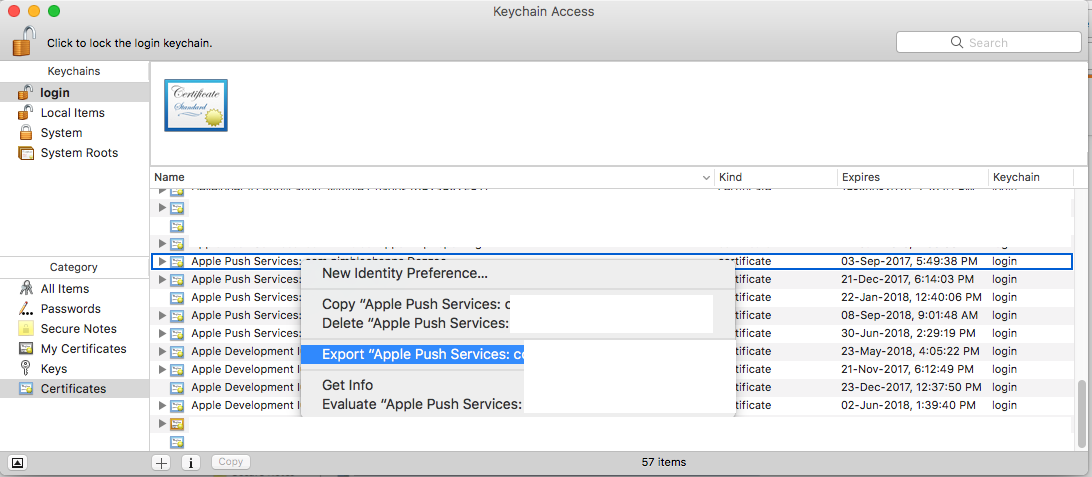Expand the certificate expiring 02-Jun-2018
This screenshot has width=1092, height=477.
[162, 405]
